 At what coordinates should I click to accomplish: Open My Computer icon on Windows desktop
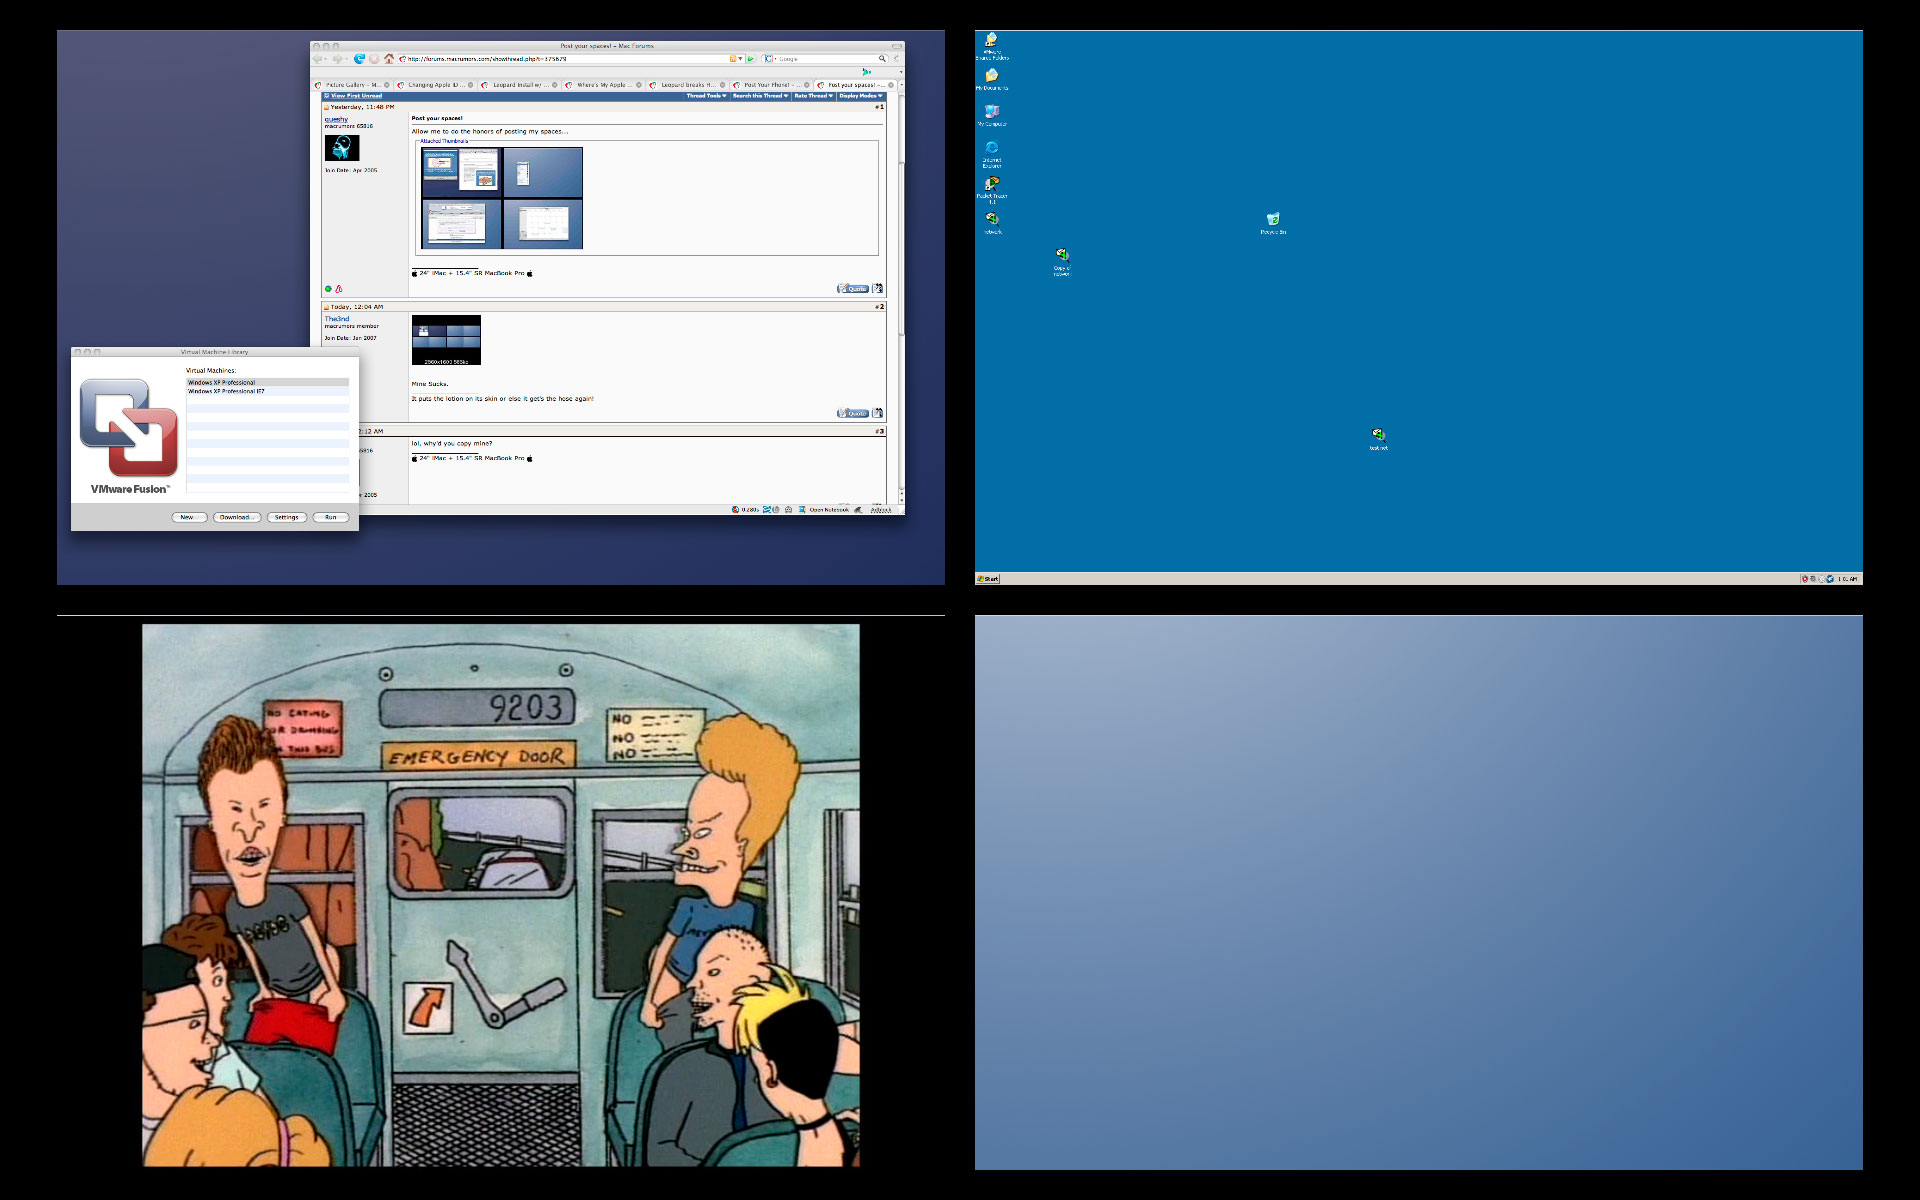pyautogui.click(x=992, y=115)
